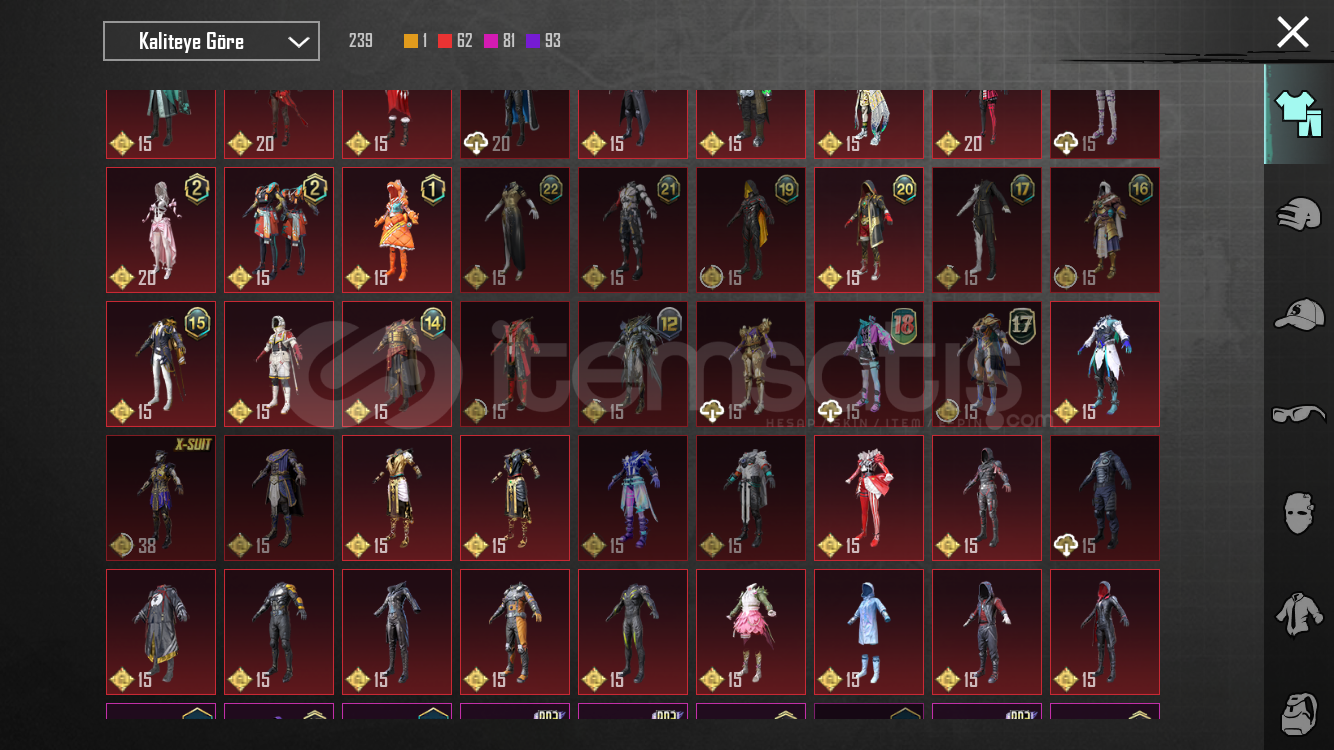This screenshot has width=1334, height=750.
Task: Select the outfit with level 15 badge
Action: click(x=161, y=364)
